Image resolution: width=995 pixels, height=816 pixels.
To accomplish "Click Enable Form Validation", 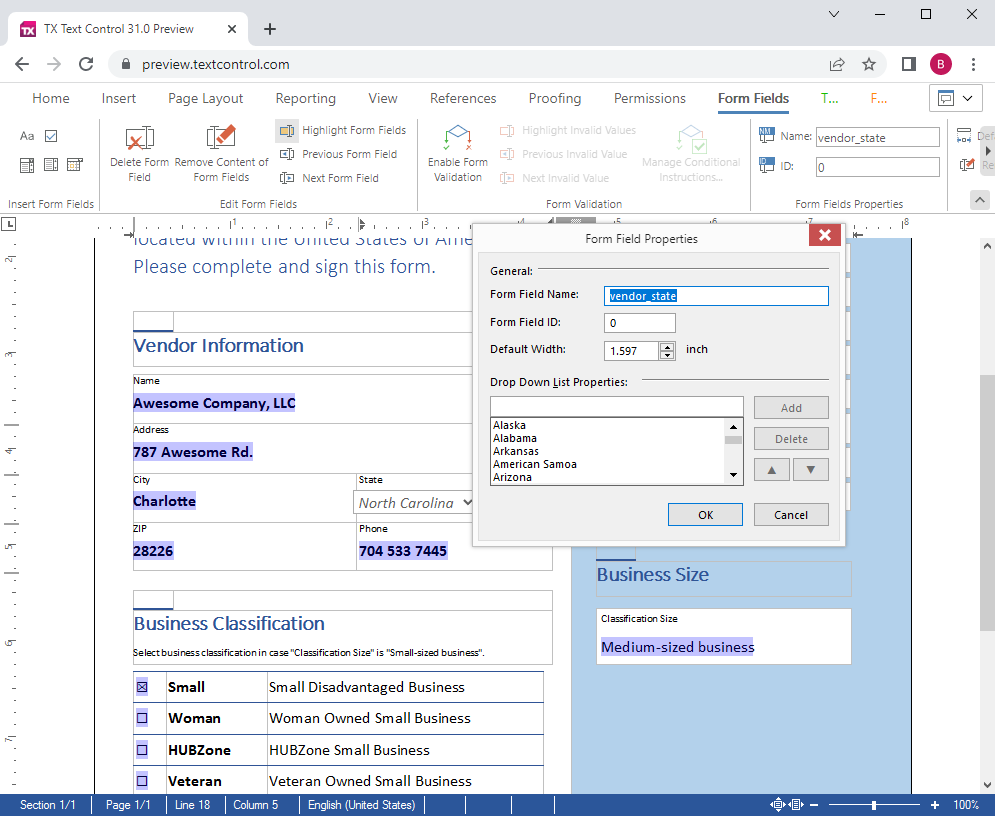I will click(457, 150).
